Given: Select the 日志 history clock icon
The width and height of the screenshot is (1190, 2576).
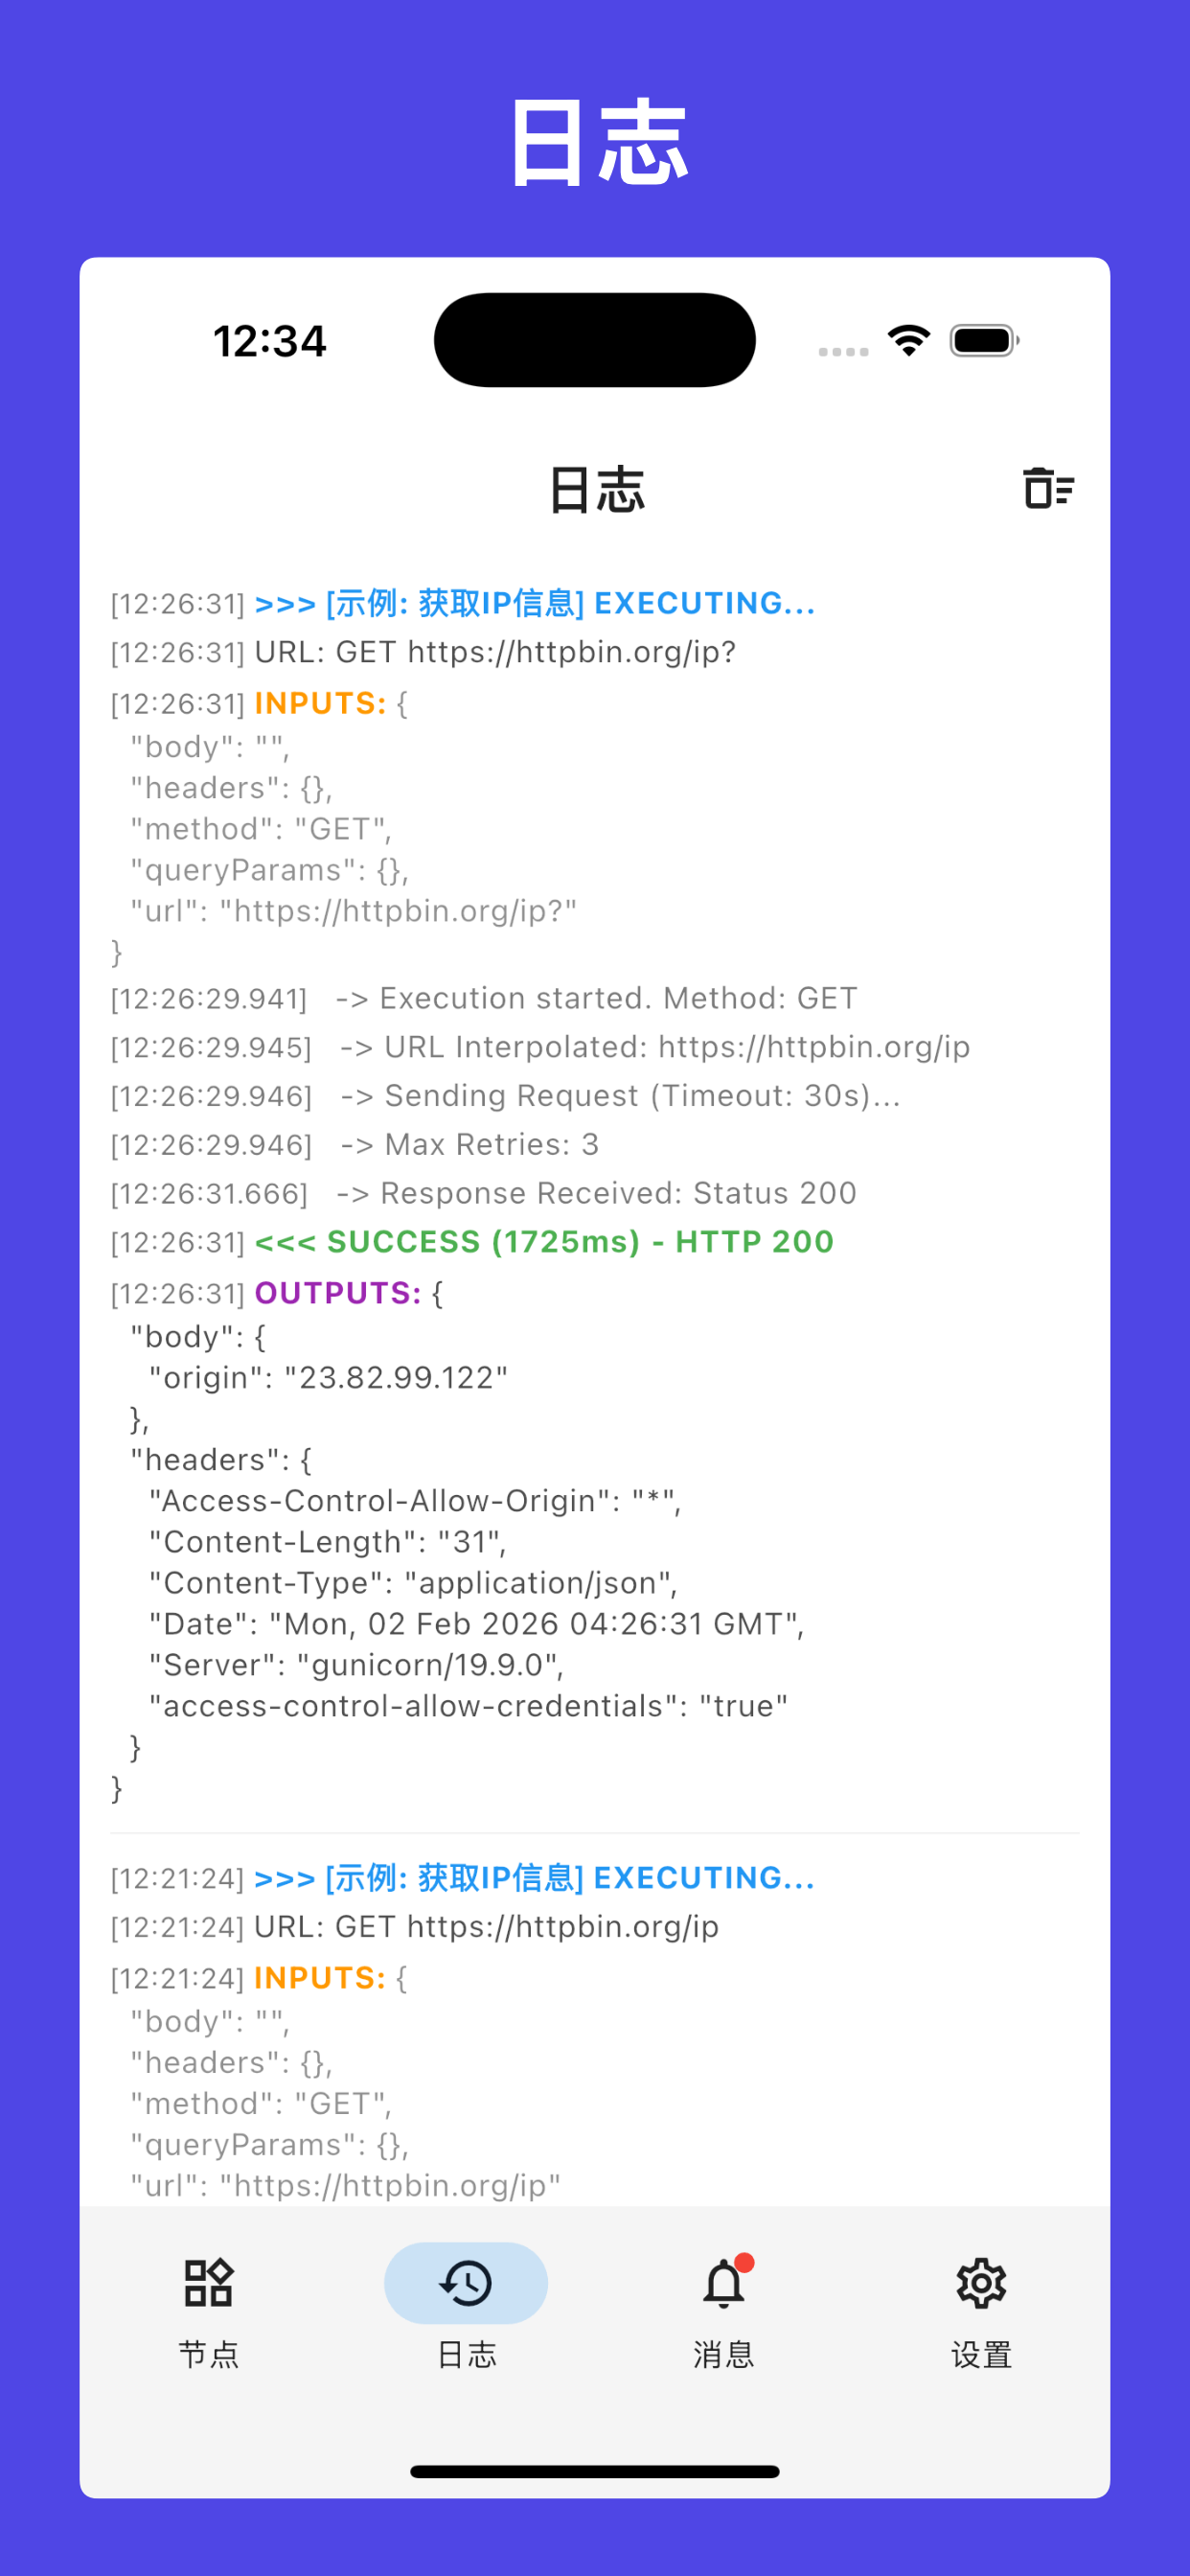Looking at the screenshot, I should tap(466, 2283).
